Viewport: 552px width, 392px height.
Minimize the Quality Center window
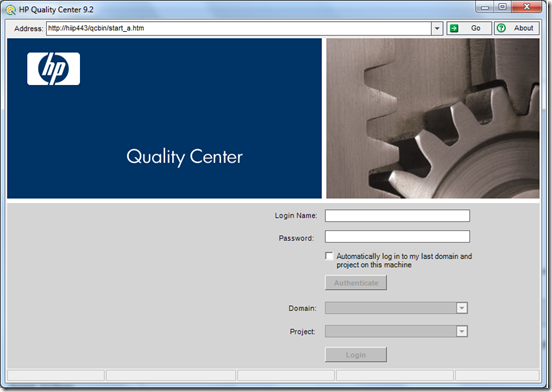coord(485,7)
